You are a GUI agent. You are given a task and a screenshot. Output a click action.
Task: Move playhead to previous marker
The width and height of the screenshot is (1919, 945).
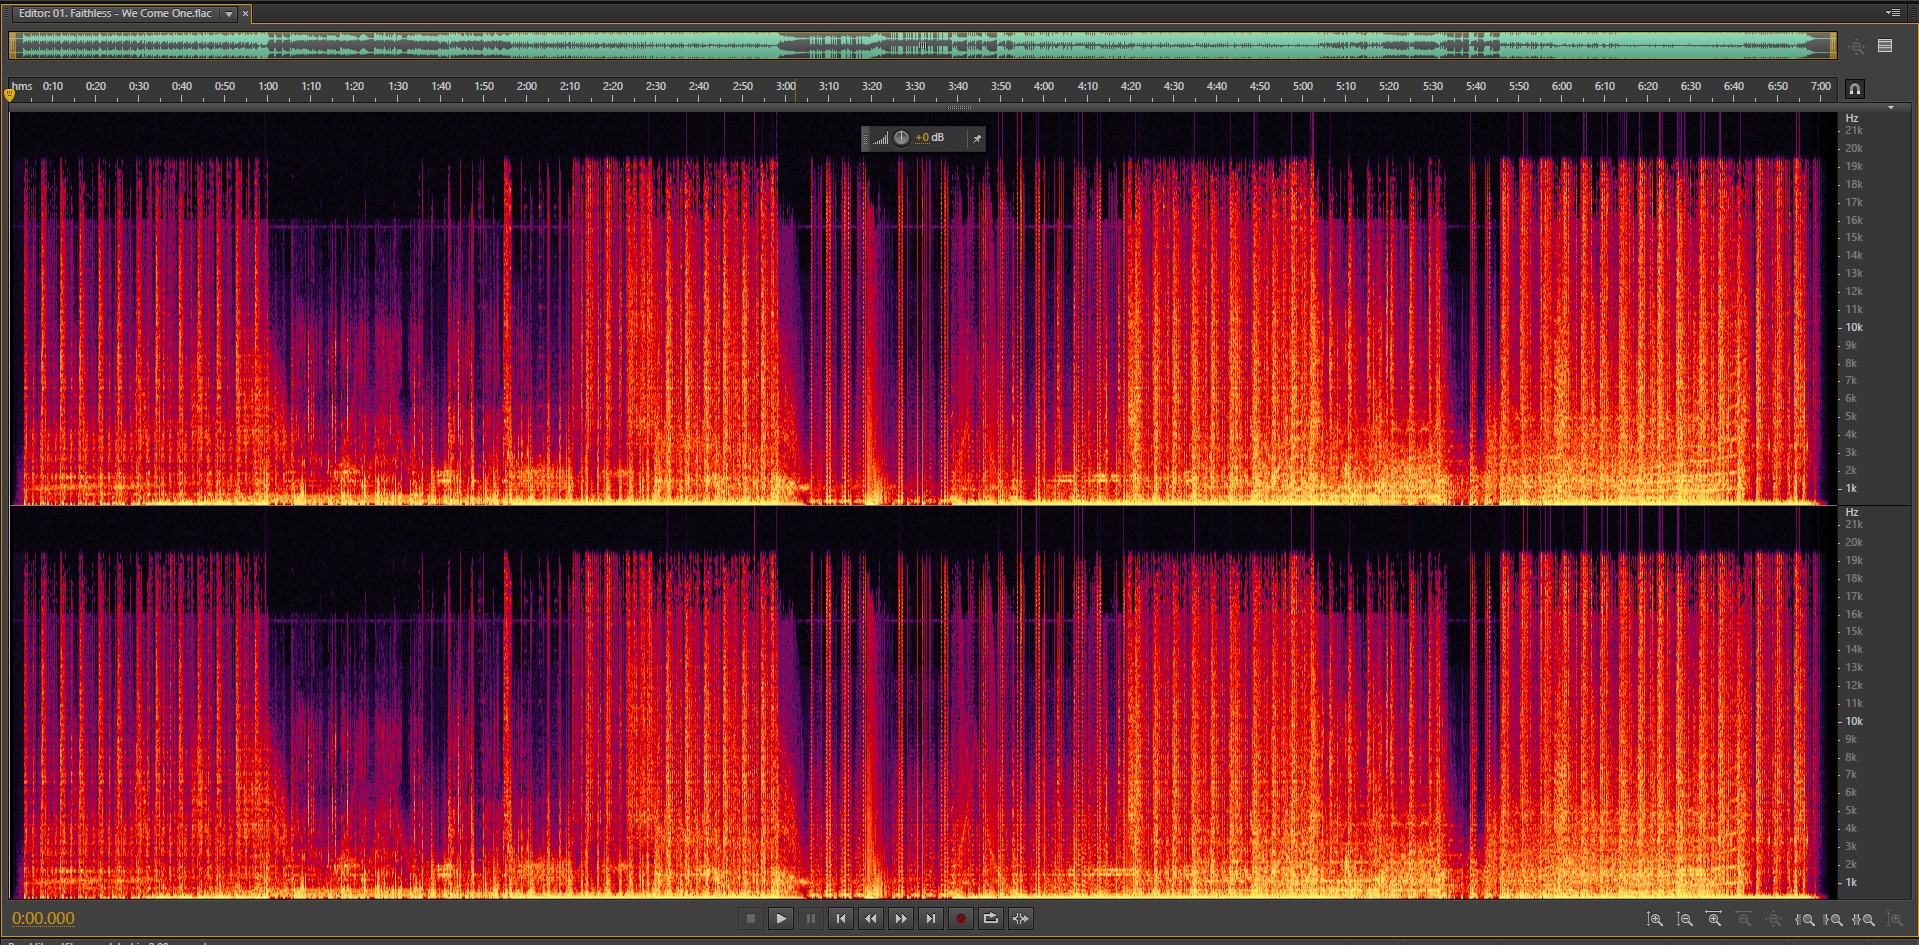pos(841,918)
